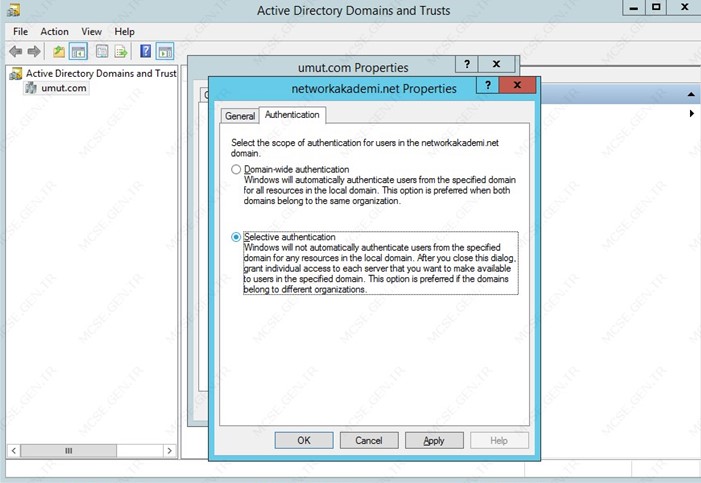Select umut.com in the console tree
Viewport: 701px width, 483px height.
click(x=64, y=88)
